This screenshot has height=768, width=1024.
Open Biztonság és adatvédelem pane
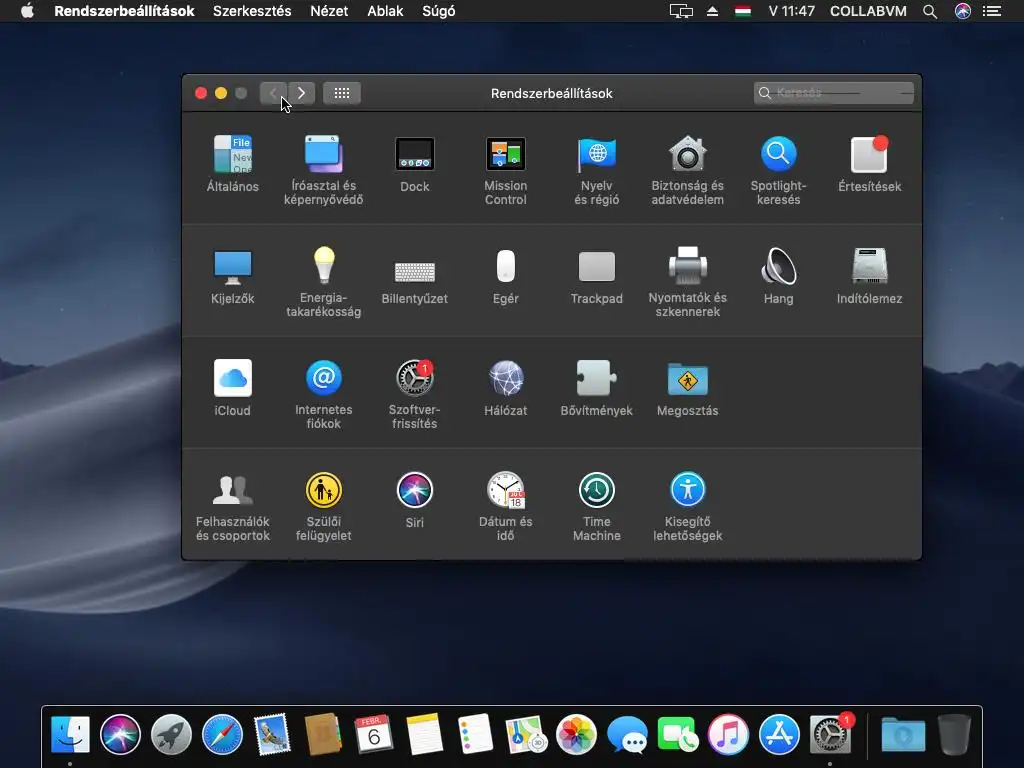pyautogui.click(x=687, y=170)
